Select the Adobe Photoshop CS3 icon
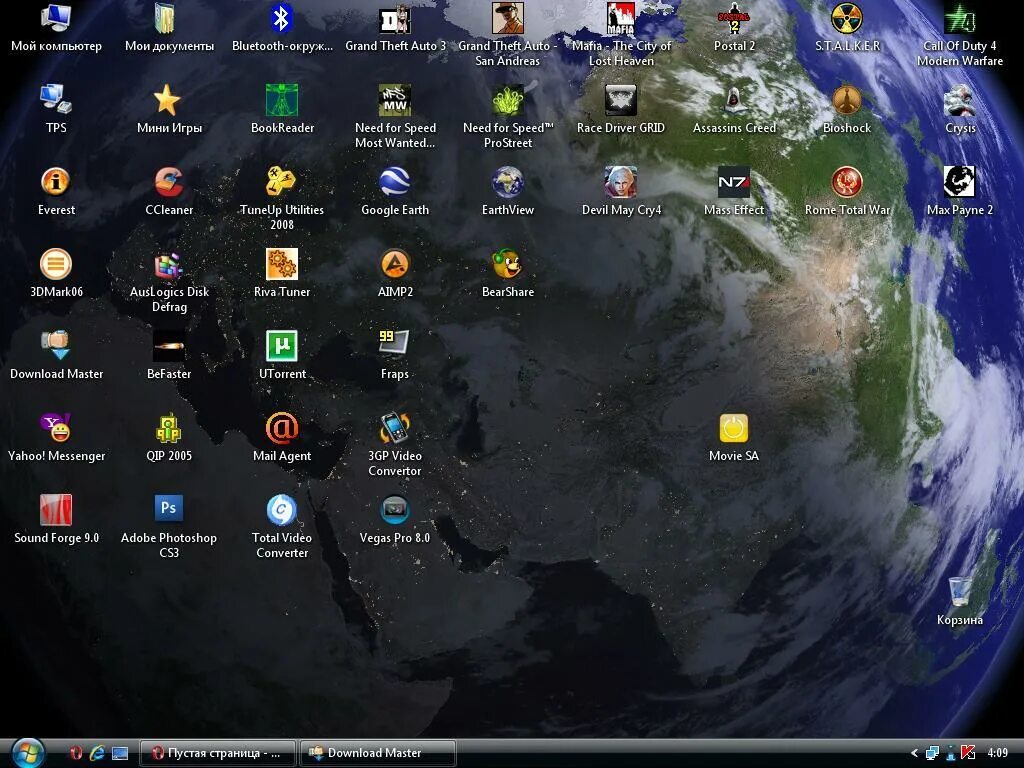 pyautogui.click(x=169, y=510)
